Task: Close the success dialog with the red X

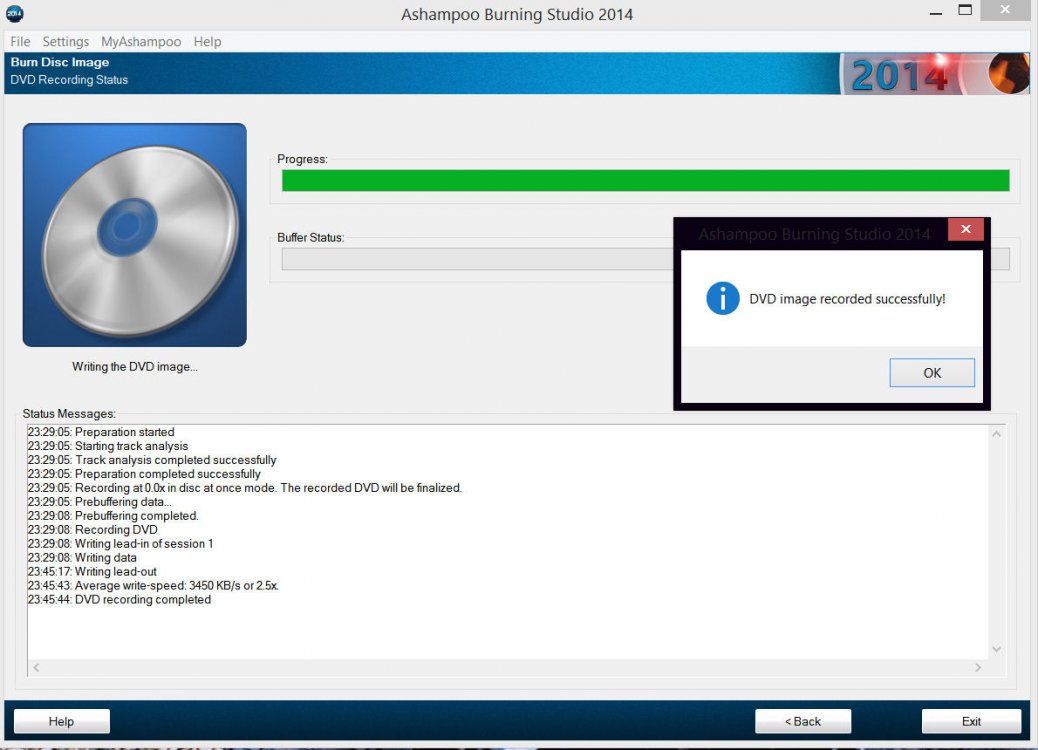Action: pyautogui.click(x=965, y=230)
